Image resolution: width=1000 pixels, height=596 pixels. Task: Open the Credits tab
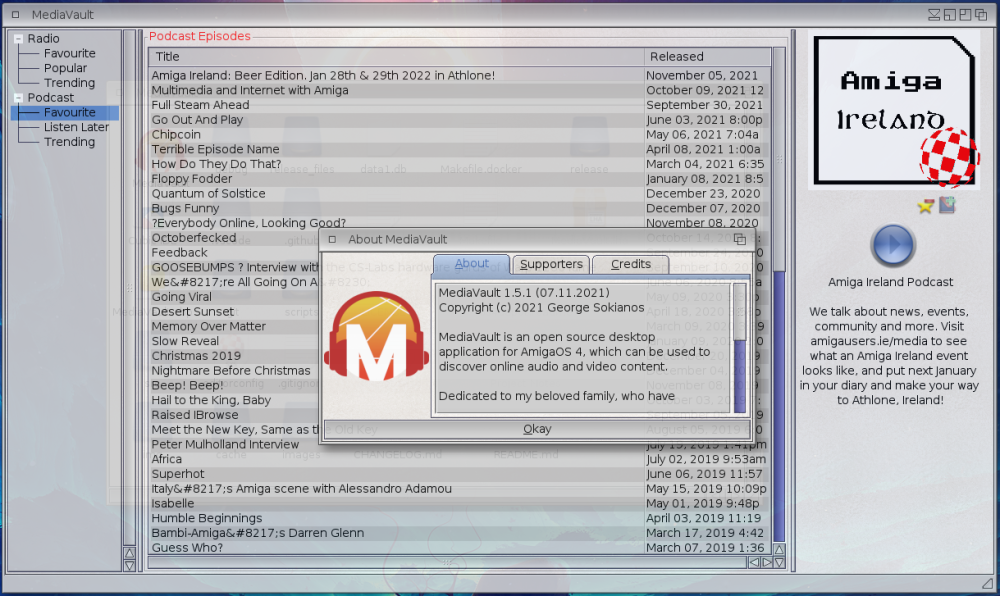pyautogui.click(x=630, y=265)
